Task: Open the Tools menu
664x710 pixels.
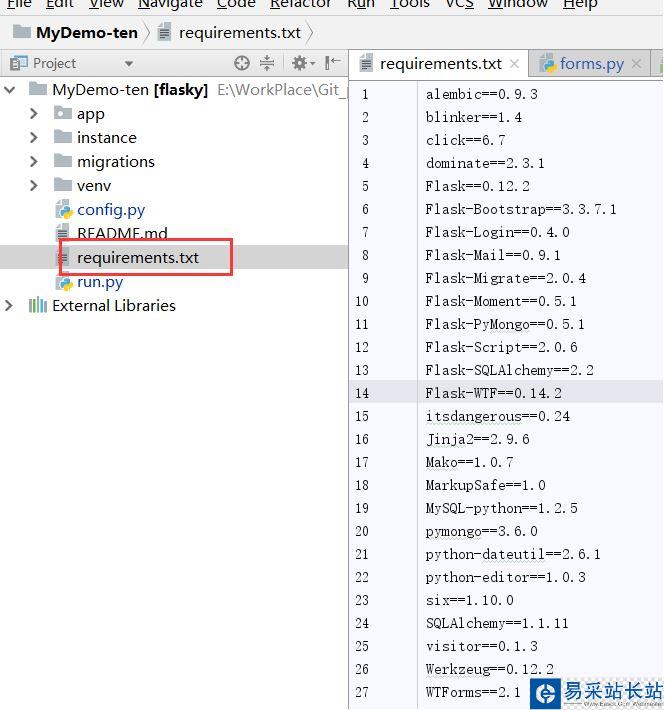Action: point(409,4)
